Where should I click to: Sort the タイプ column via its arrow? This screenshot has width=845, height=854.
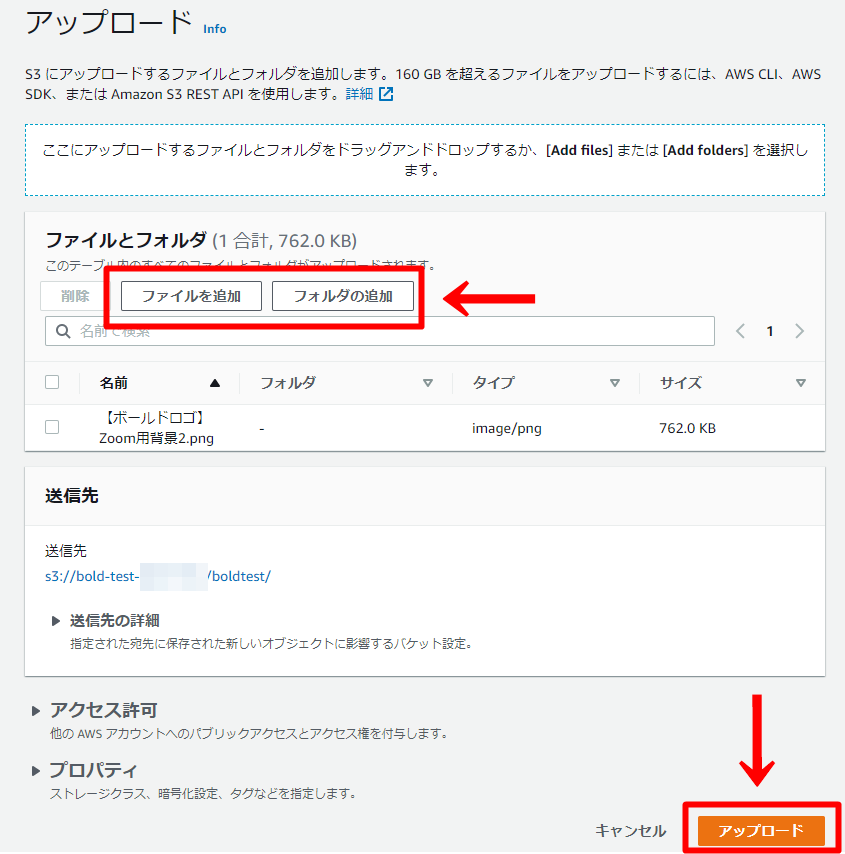point(615,383)
